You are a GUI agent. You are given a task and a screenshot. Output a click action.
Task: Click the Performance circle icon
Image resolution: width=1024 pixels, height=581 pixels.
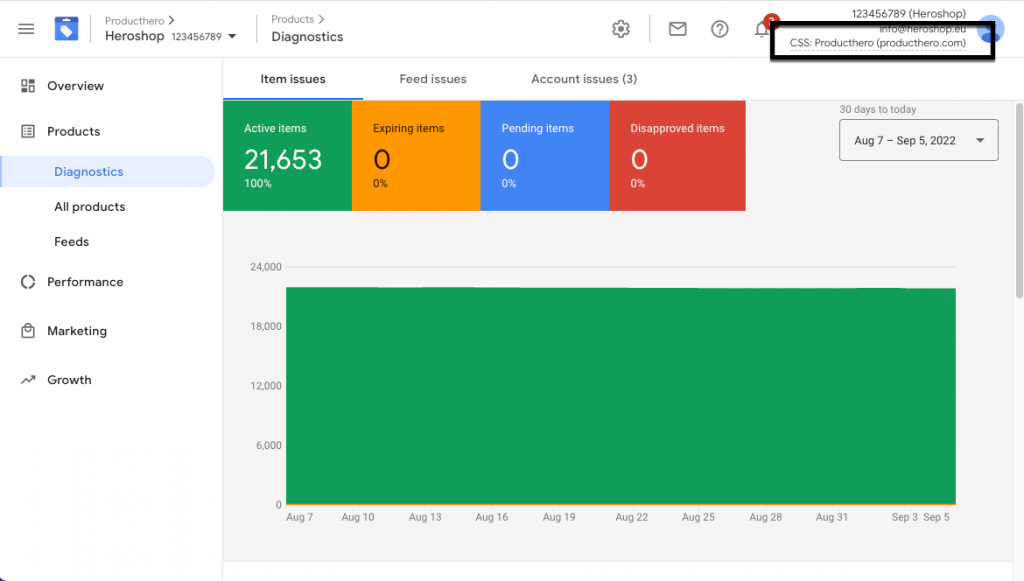[x=27, y=282]
